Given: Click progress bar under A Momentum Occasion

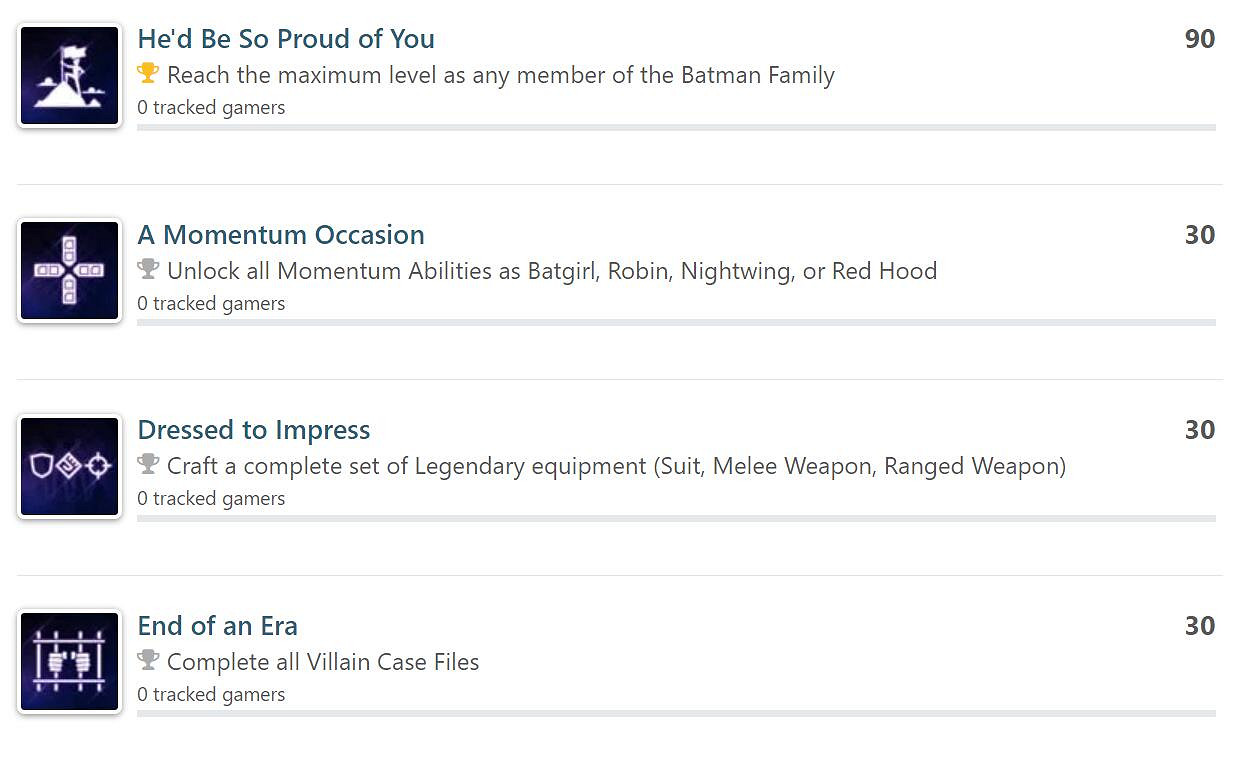Looking at the screenshot, I should click(676, 323).
